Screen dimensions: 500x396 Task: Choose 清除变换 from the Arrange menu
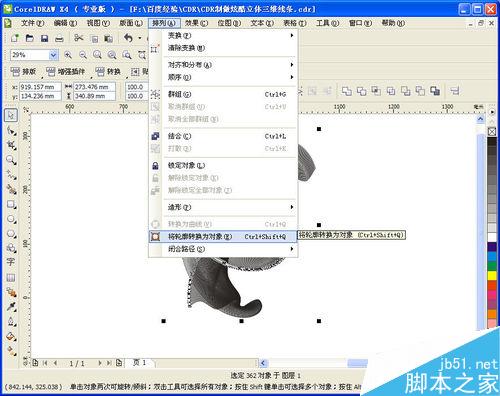pos(223,48)
